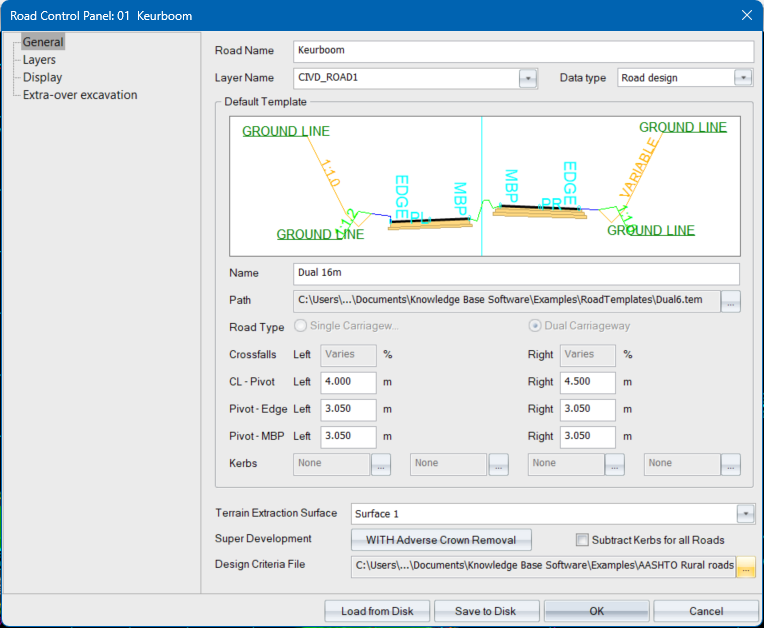Click the first Kerbs browse button
Screen dimensions: 764x628
(381, 464)
